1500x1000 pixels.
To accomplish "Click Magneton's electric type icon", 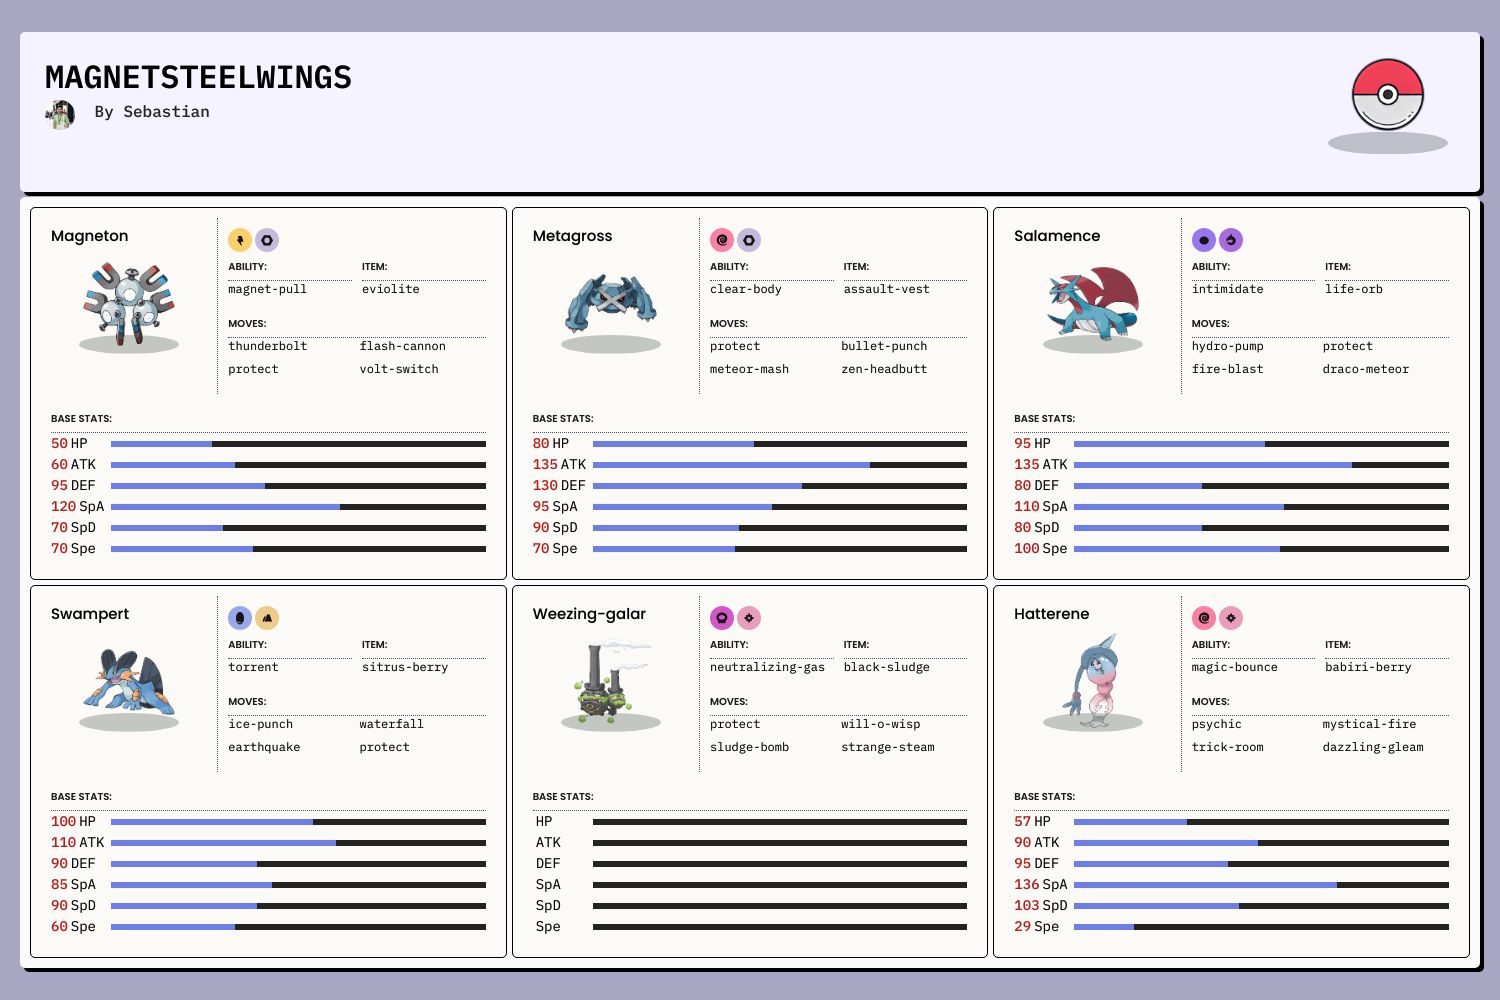I will [240, 240].
